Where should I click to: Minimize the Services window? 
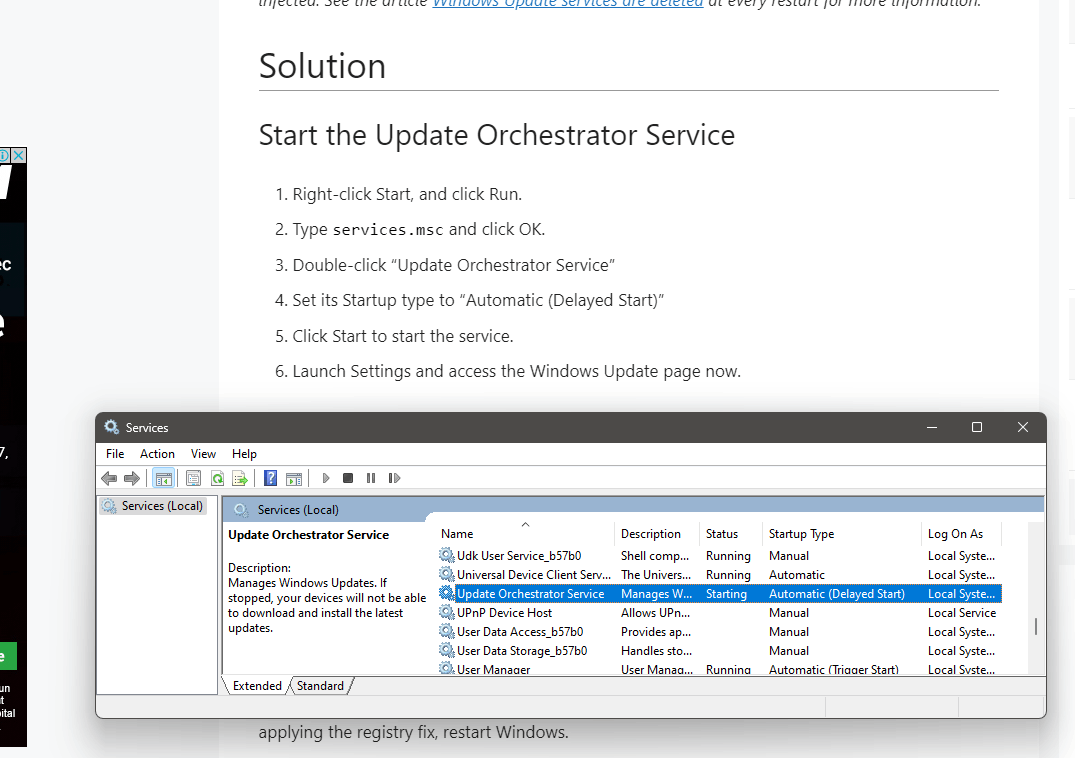932,427
